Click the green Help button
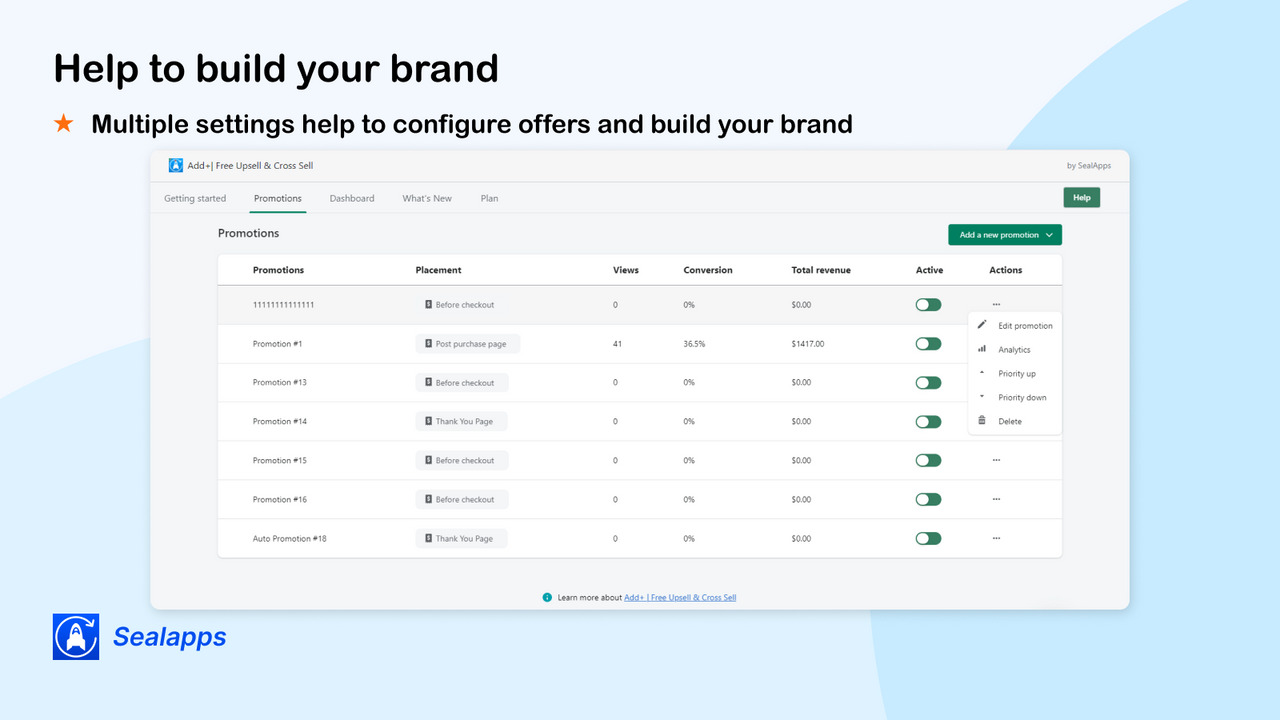The image size is (1280, 720). click(1081, 197)
